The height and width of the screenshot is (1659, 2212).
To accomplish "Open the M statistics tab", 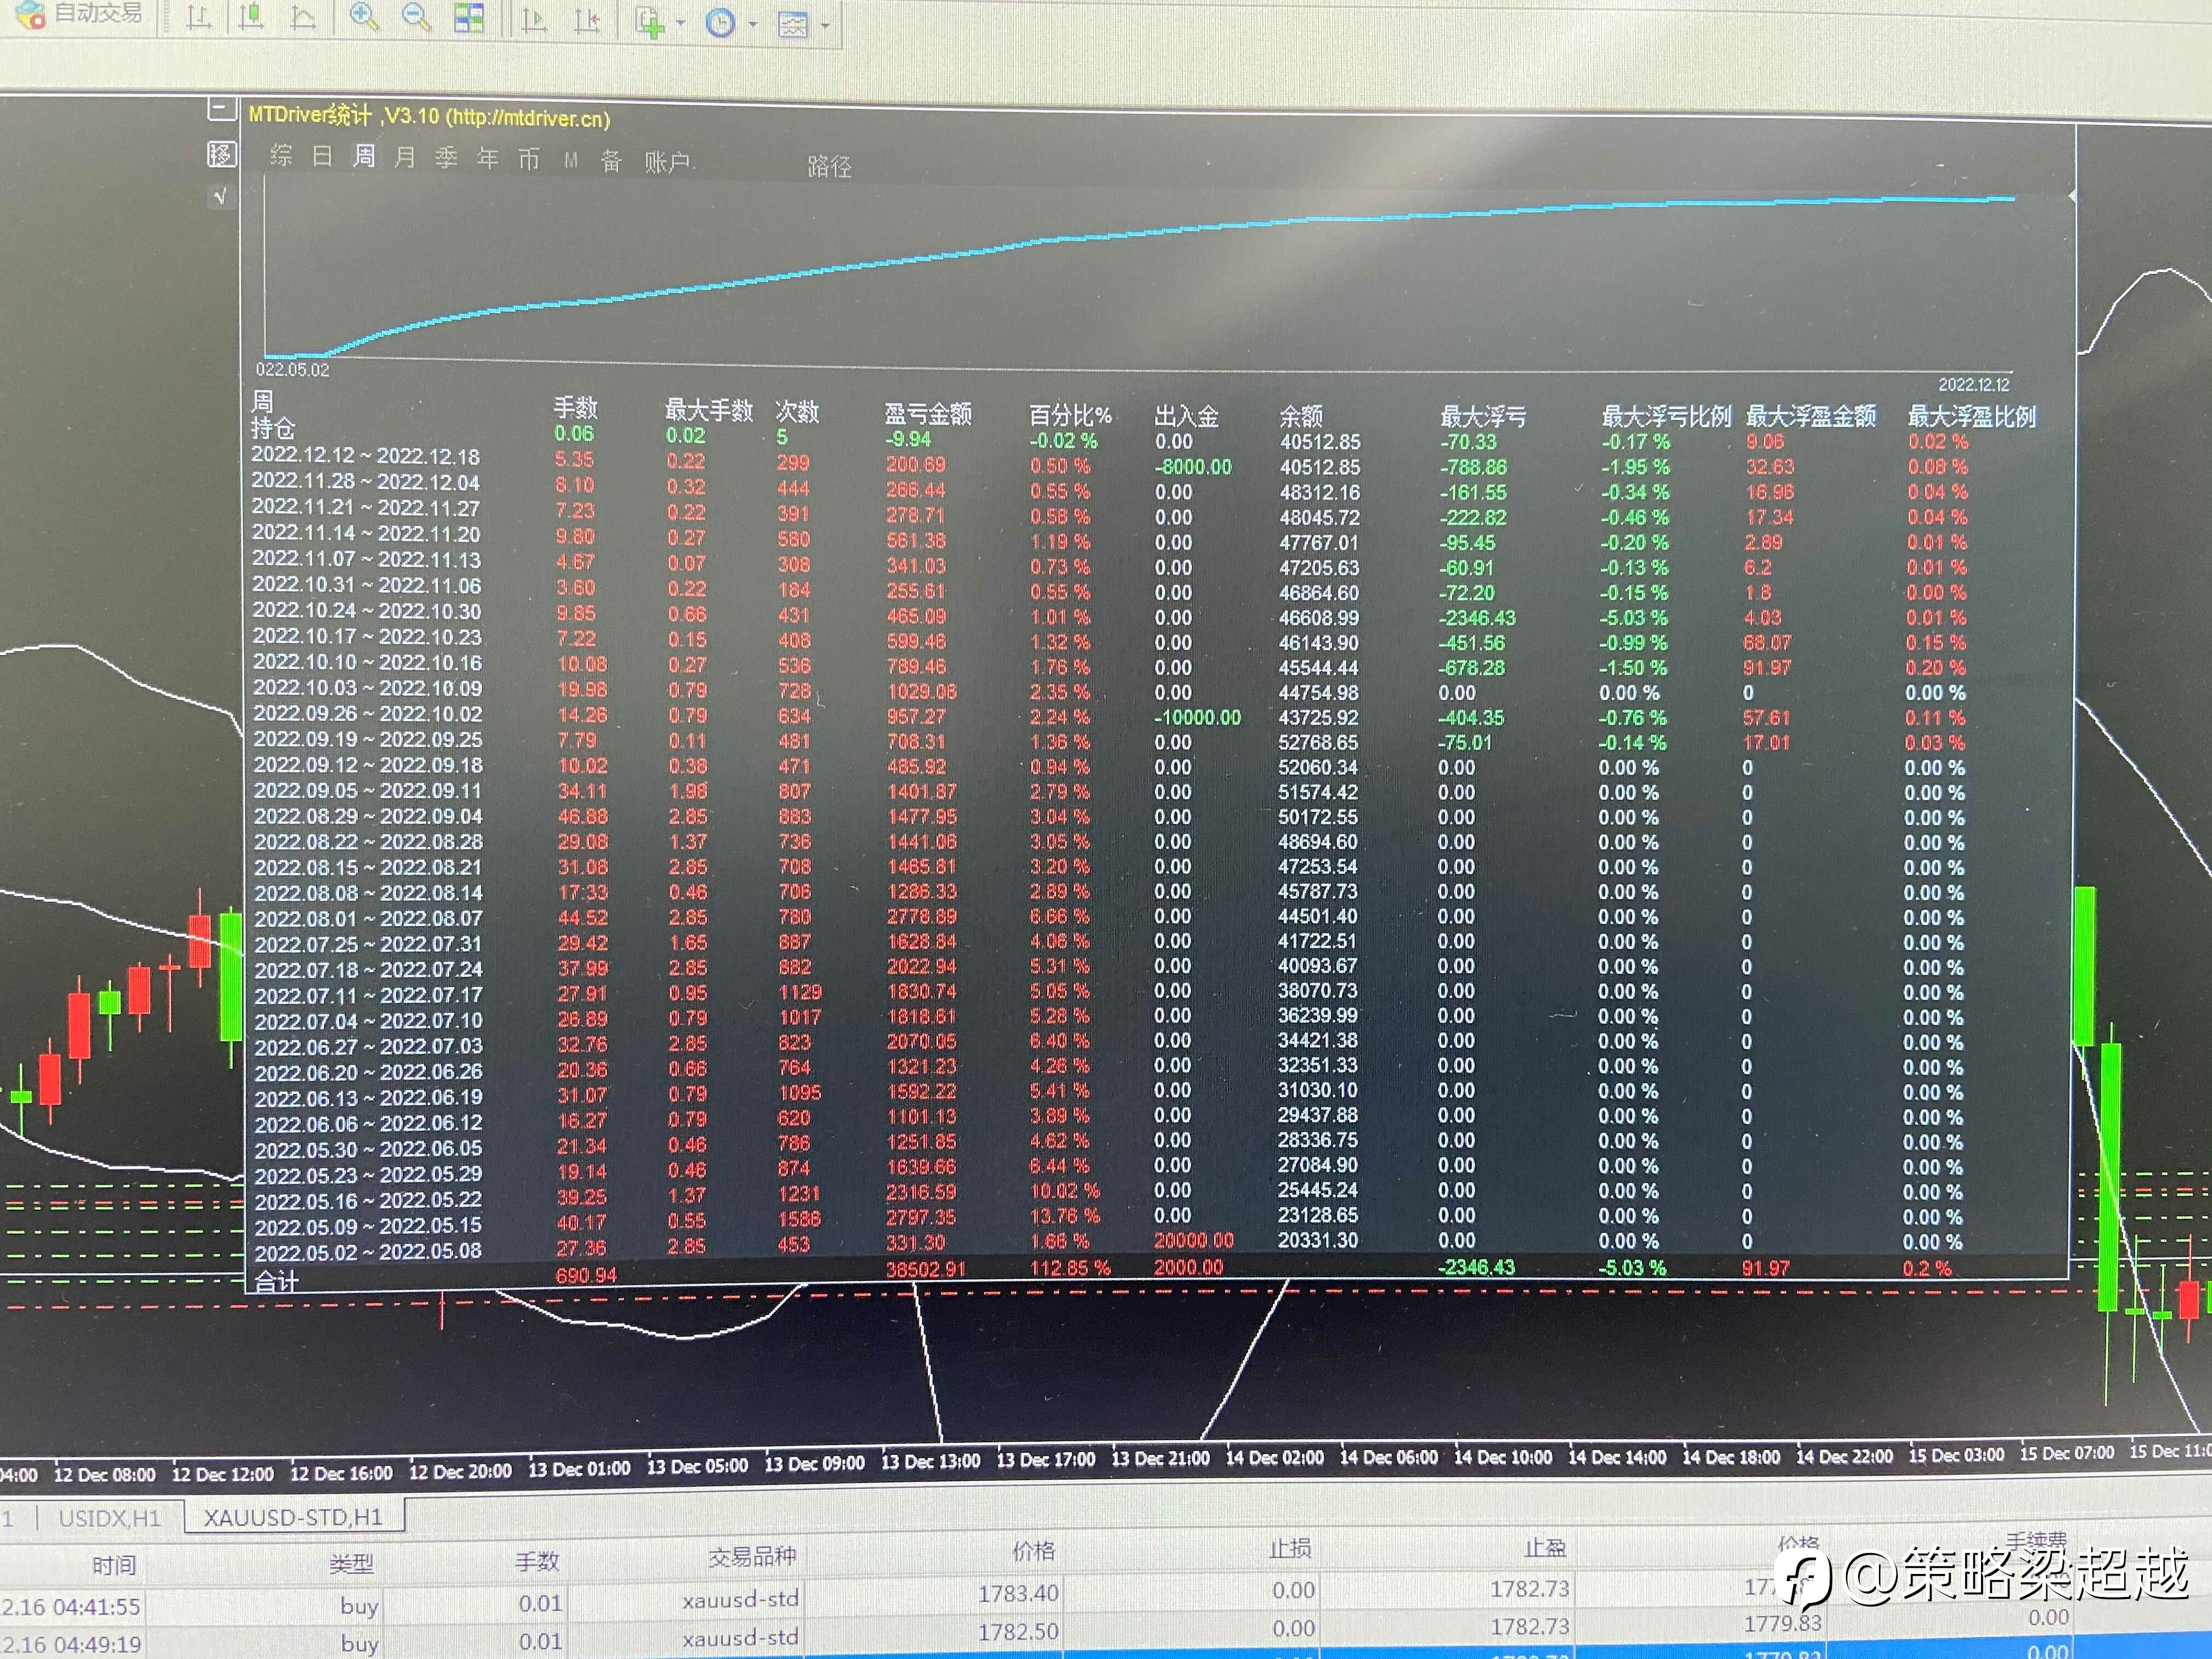I will (570, 160).
